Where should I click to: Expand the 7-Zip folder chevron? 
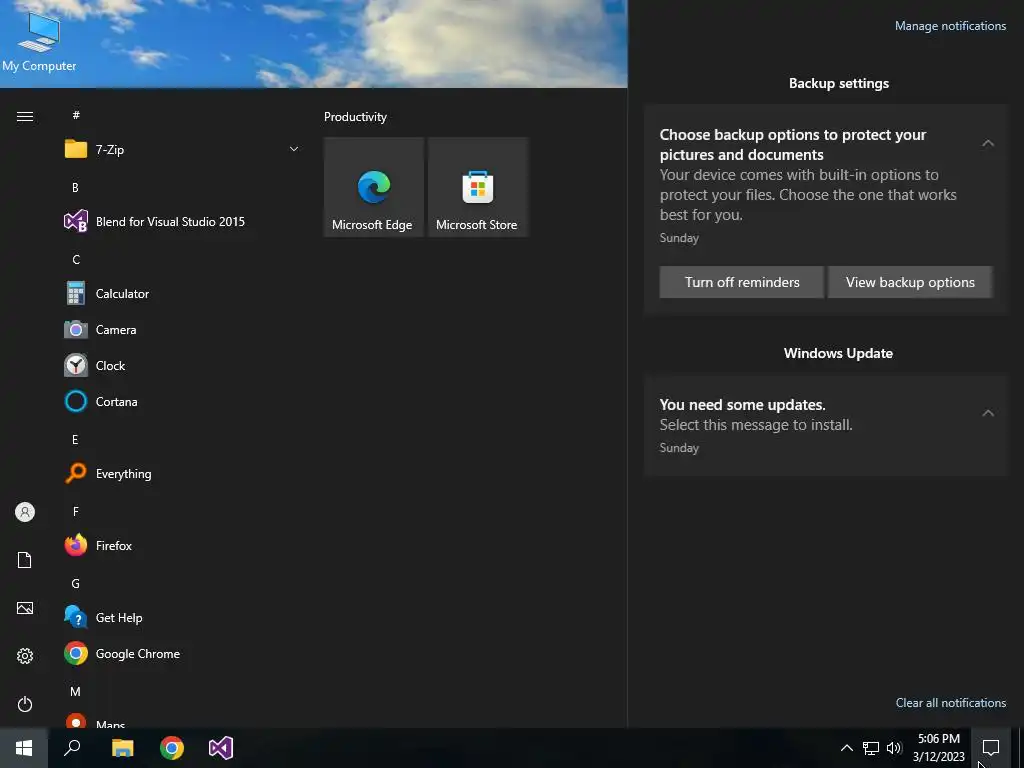click(294, 150)
